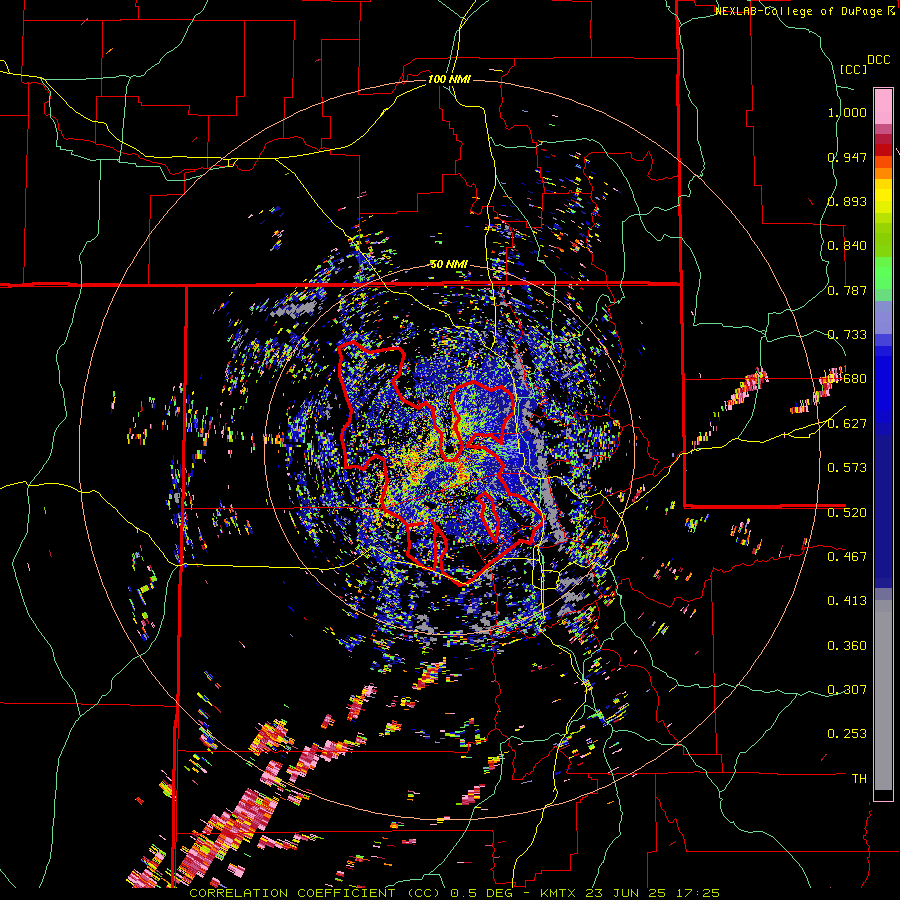Pick the light pink segment of the color bar

coord(883,106)
